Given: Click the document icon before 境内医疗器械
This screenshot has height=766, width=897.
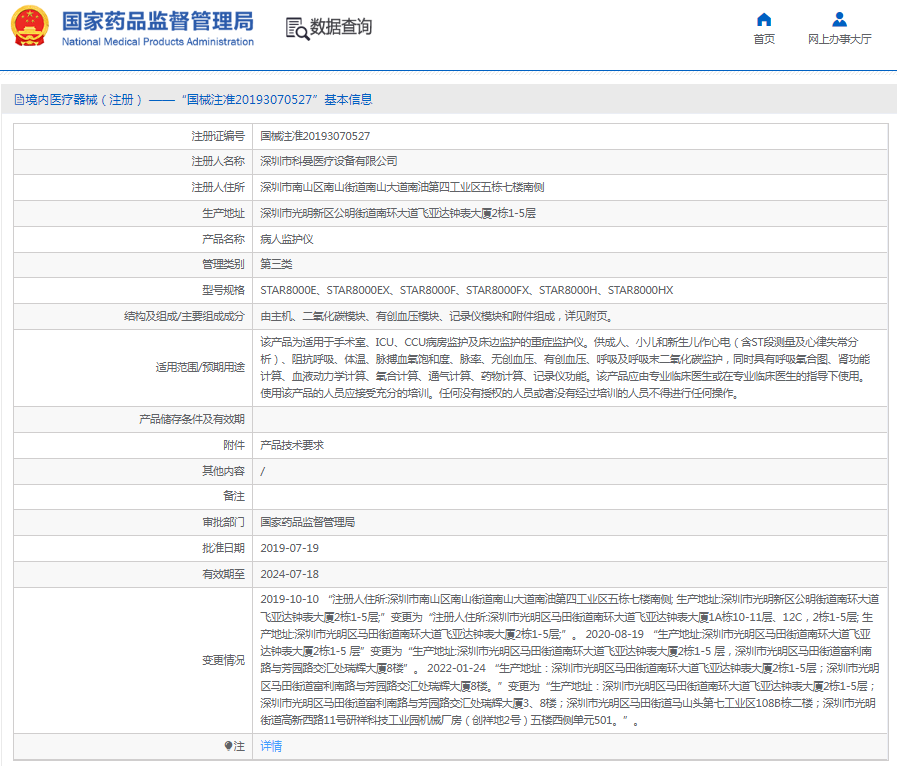Looking at the screenshot, I should click(18, 100).
